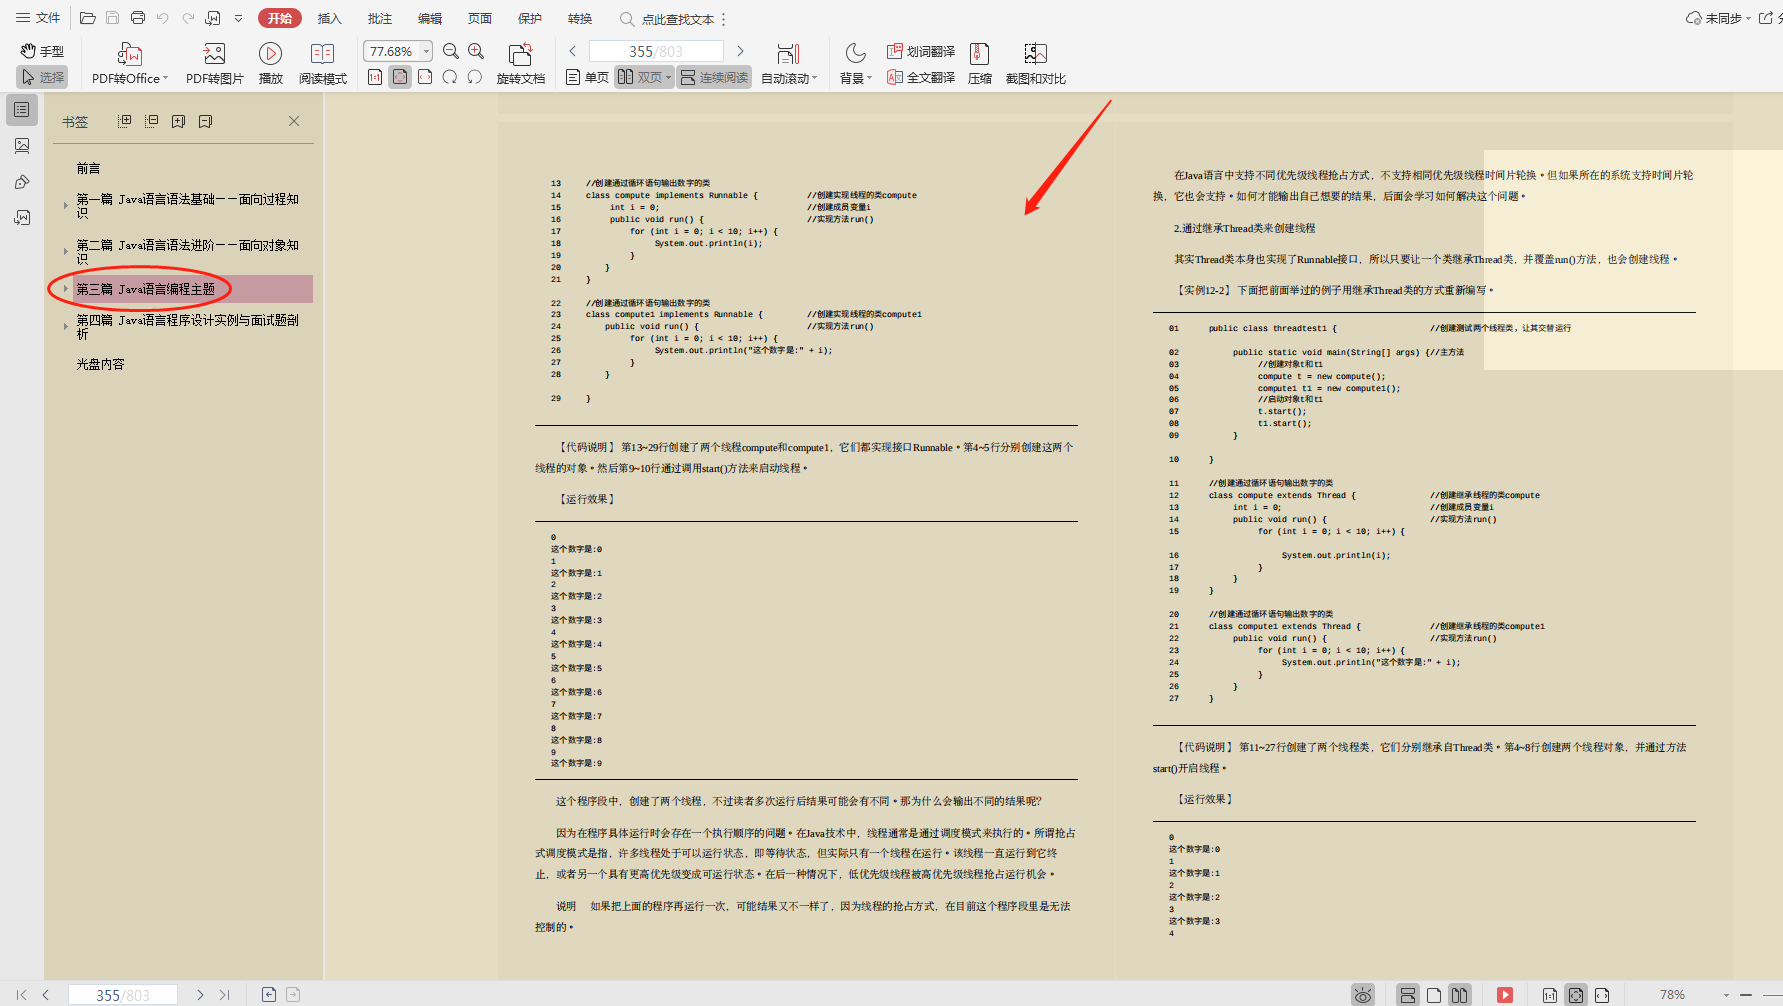This screenshot has width=1783, height=1006.
Task: Jump to last page in the status bar
Action: tap(224, 995)
